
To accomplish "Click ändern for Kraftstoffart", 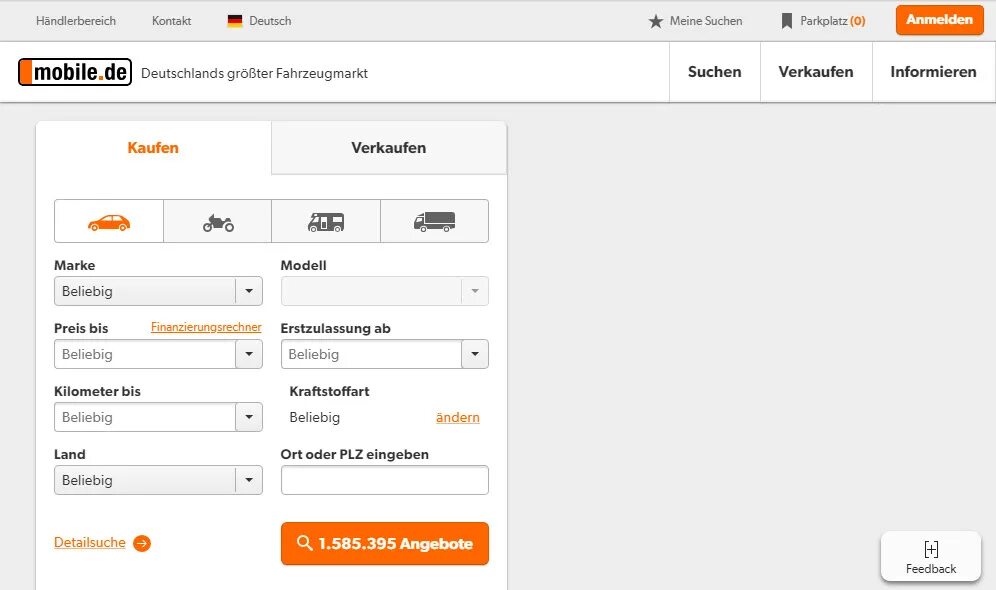I will point(457,417).
